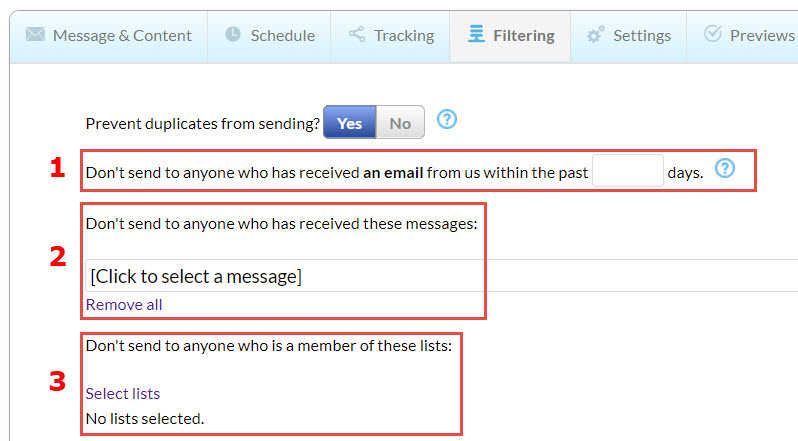Go to the Settings tab
This screenshot has width=798, height=441.
point(641,36)
